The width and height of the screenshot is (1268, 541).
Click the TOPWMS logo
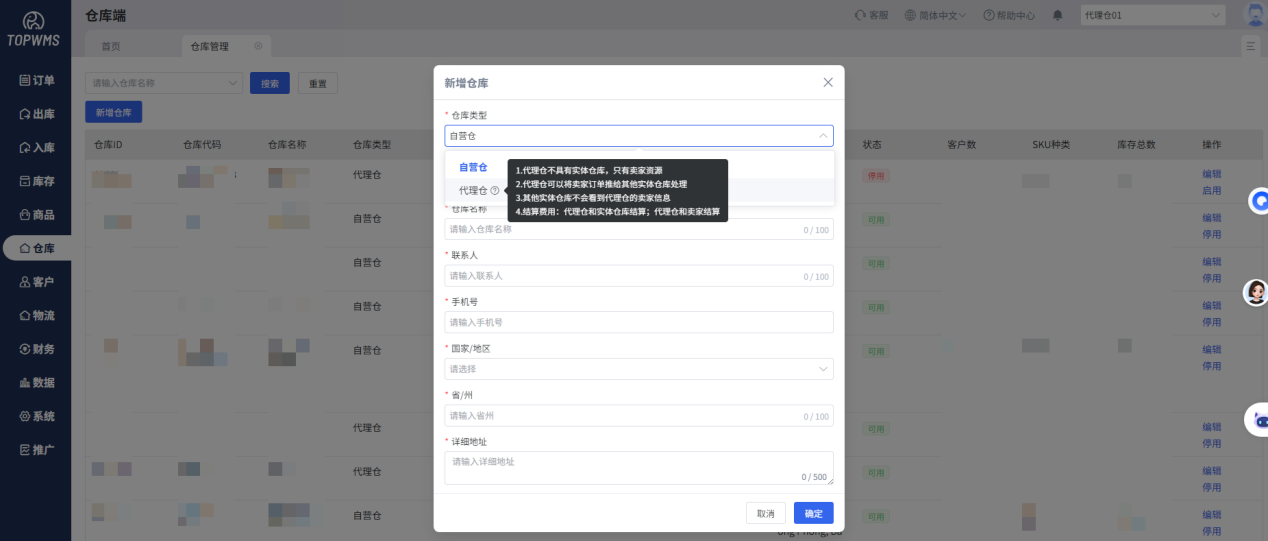click(x=35, y=30)
